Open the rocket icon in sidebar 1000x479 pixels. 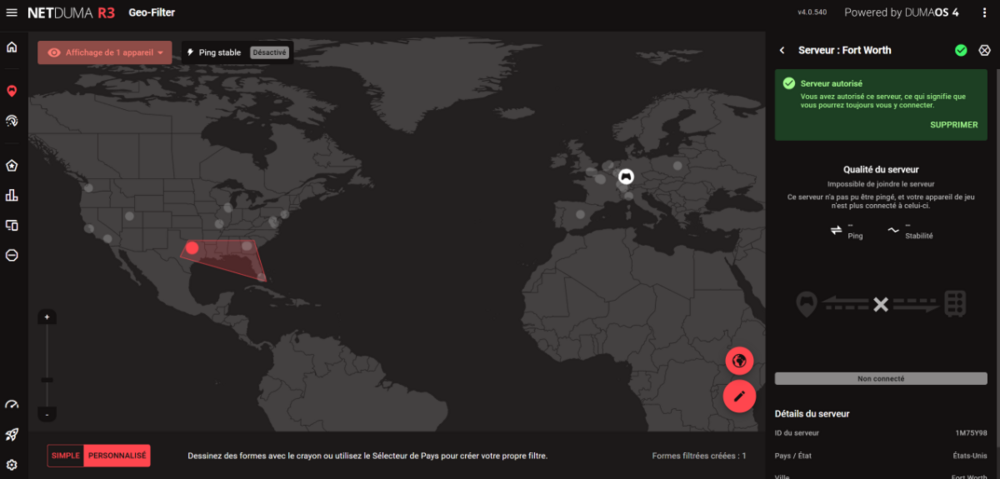[12, 435]
